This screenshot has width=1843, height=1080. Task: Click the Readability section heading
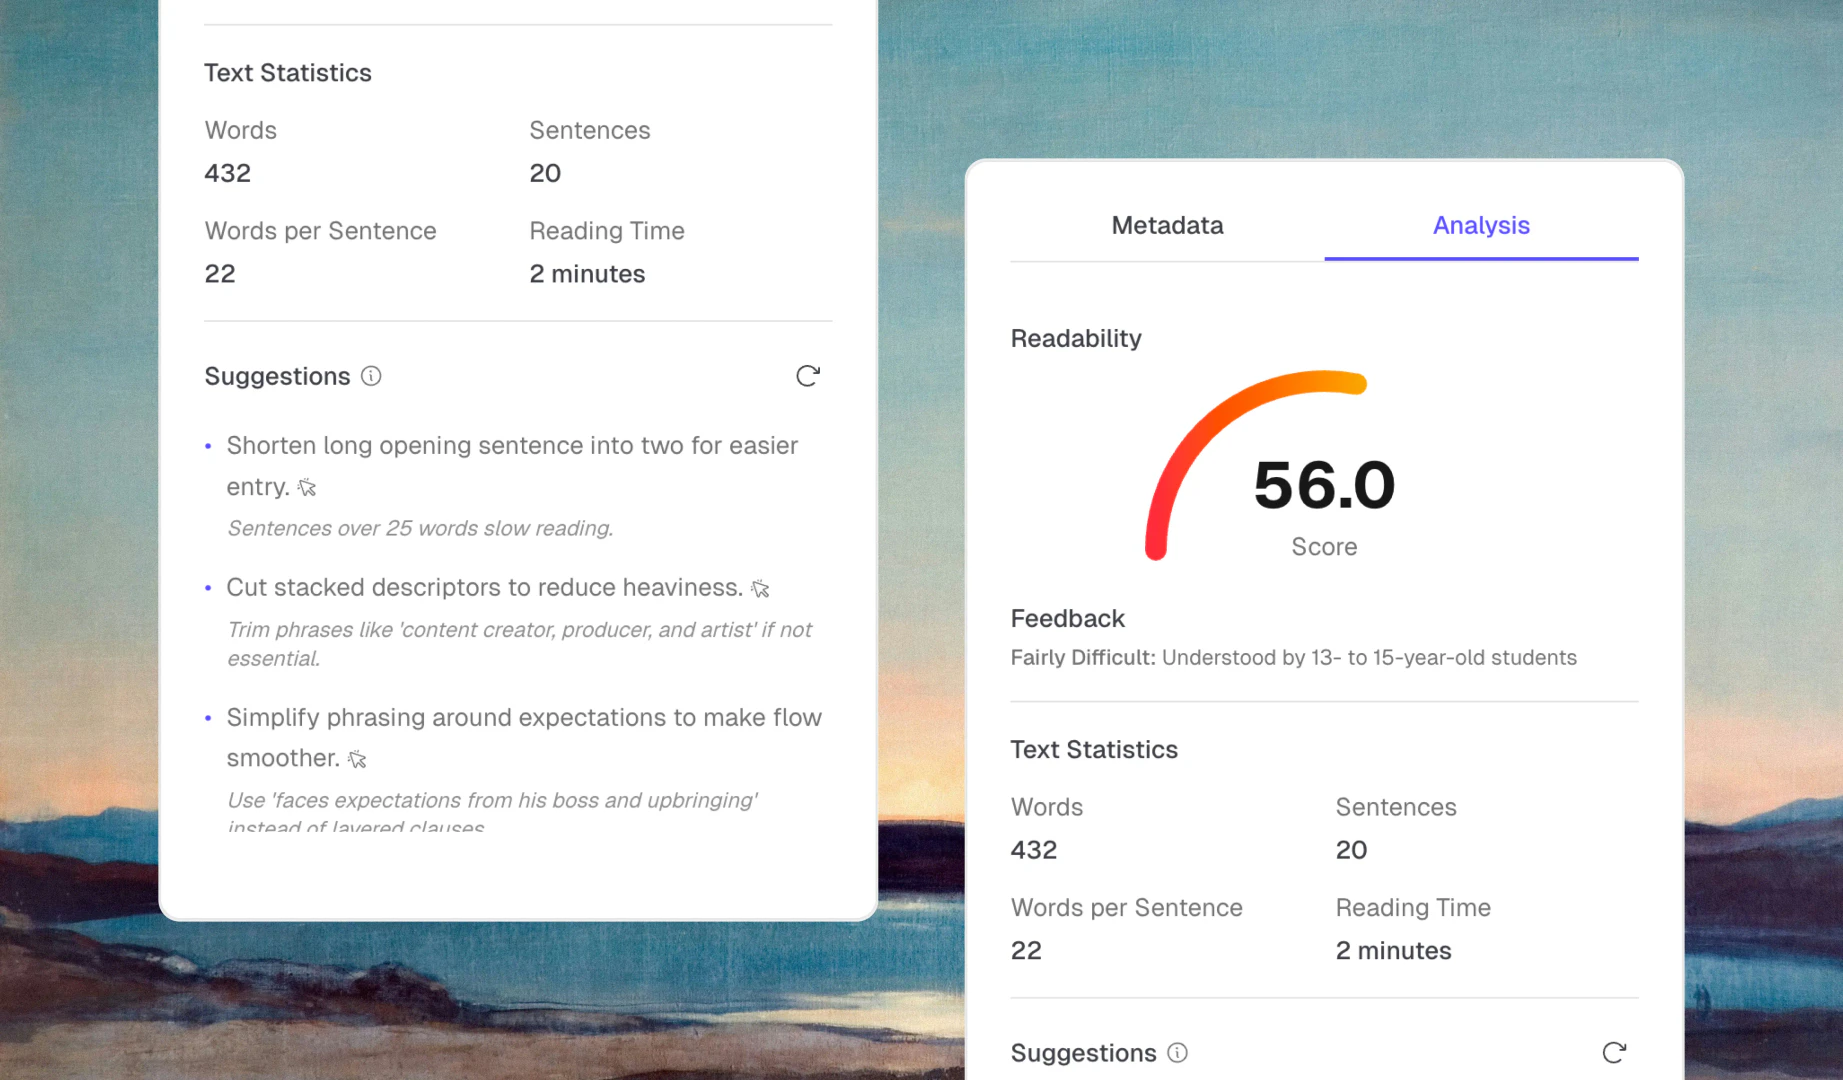click(x=1076, y=338)
